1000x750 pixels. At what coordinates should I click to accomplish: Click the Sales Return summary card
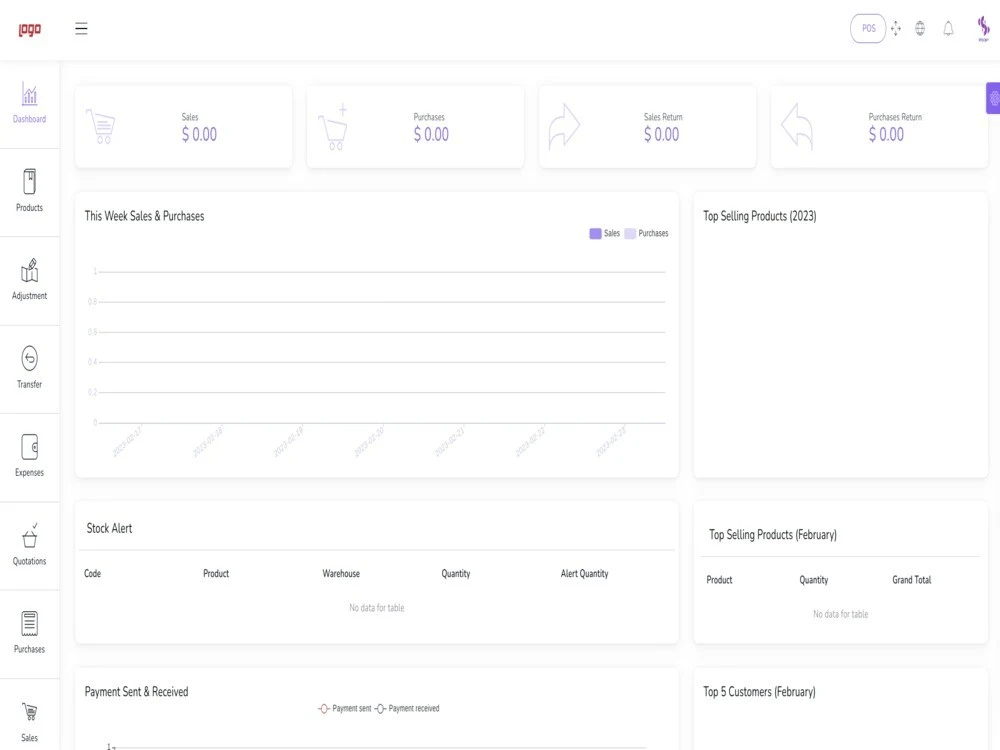click(647, 126)
